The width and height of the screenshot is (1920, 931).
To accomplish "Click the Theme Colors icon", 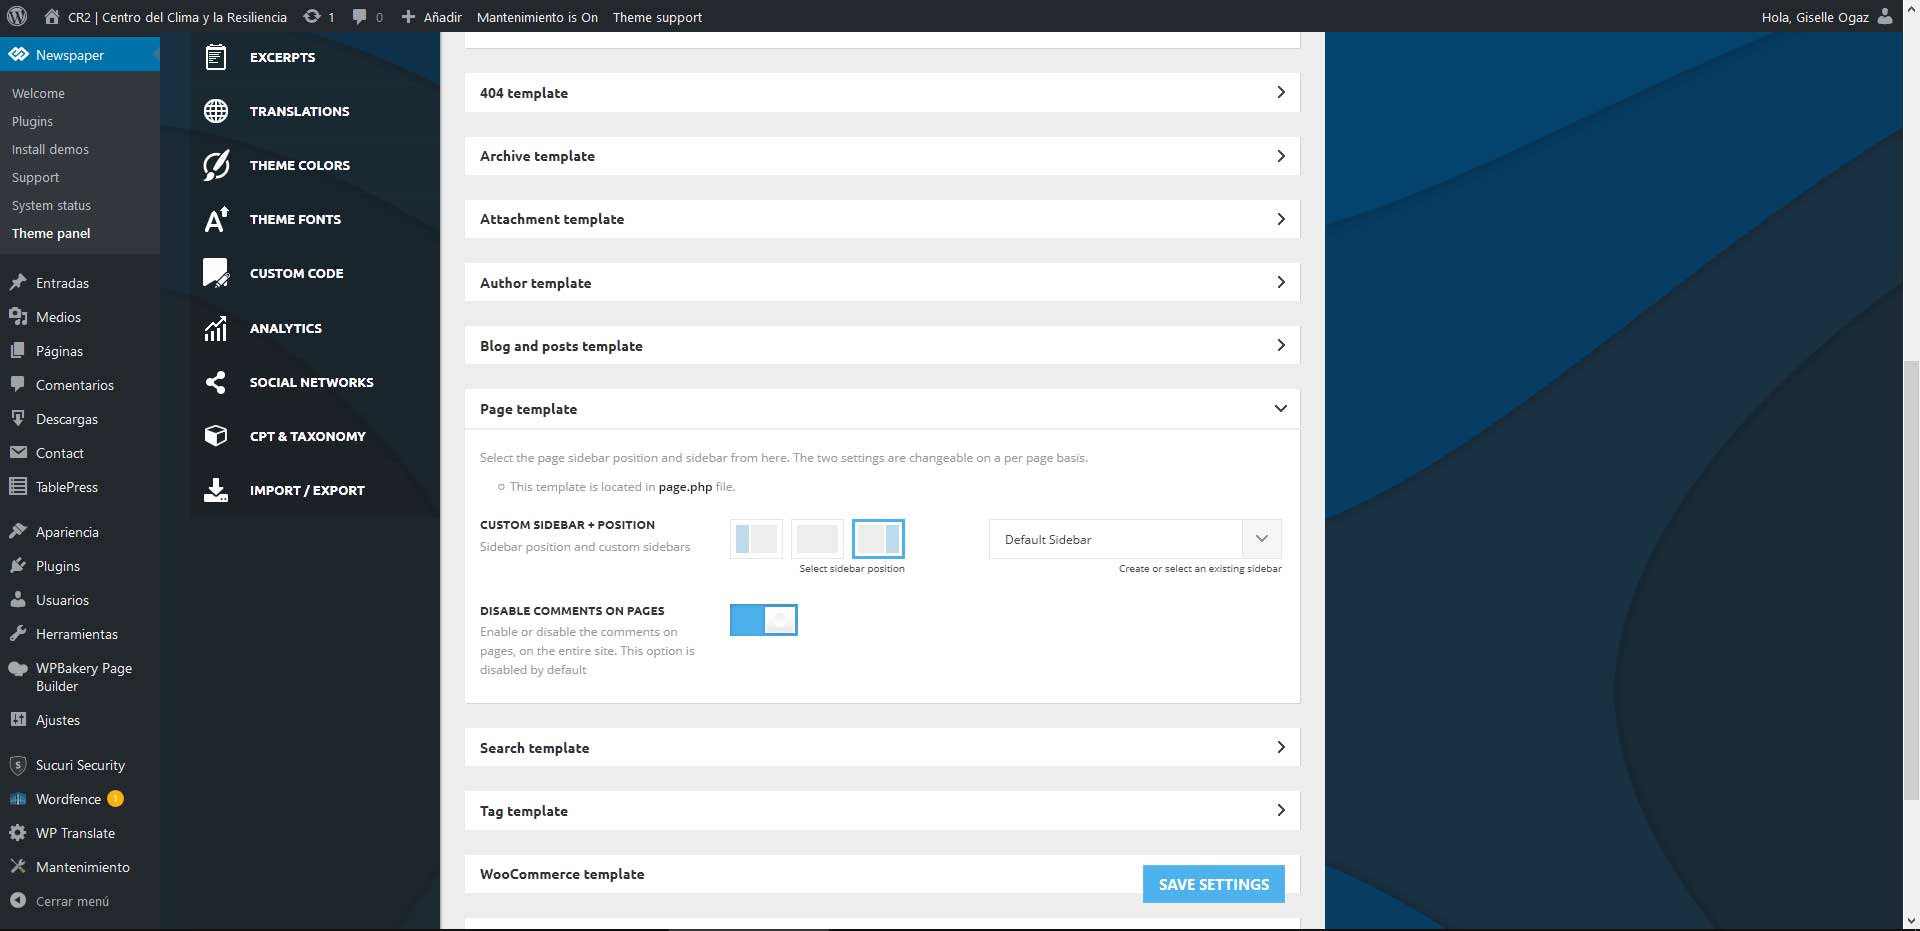I will (216, 165).
